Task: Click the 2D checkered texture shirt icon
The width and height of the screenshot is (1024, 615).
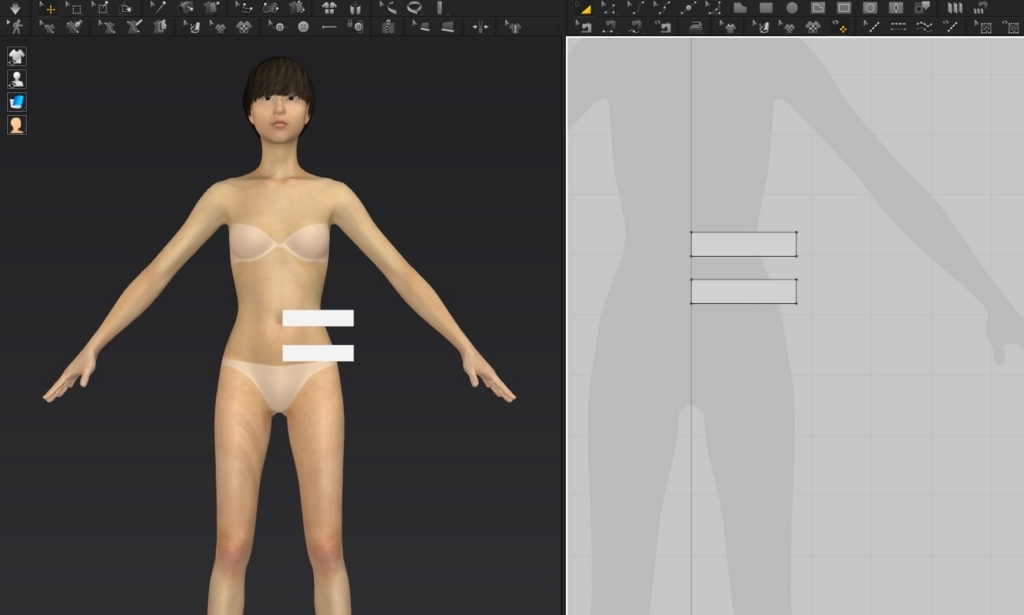Action: tap(813, 27)
